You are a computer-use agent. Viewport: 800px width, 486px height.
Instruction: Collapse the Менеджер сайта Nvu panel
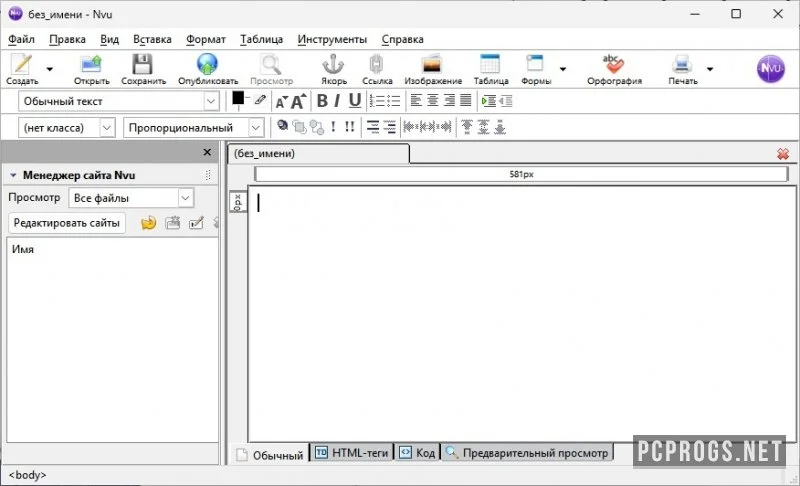pyautogui.click(x=13, y=175)
